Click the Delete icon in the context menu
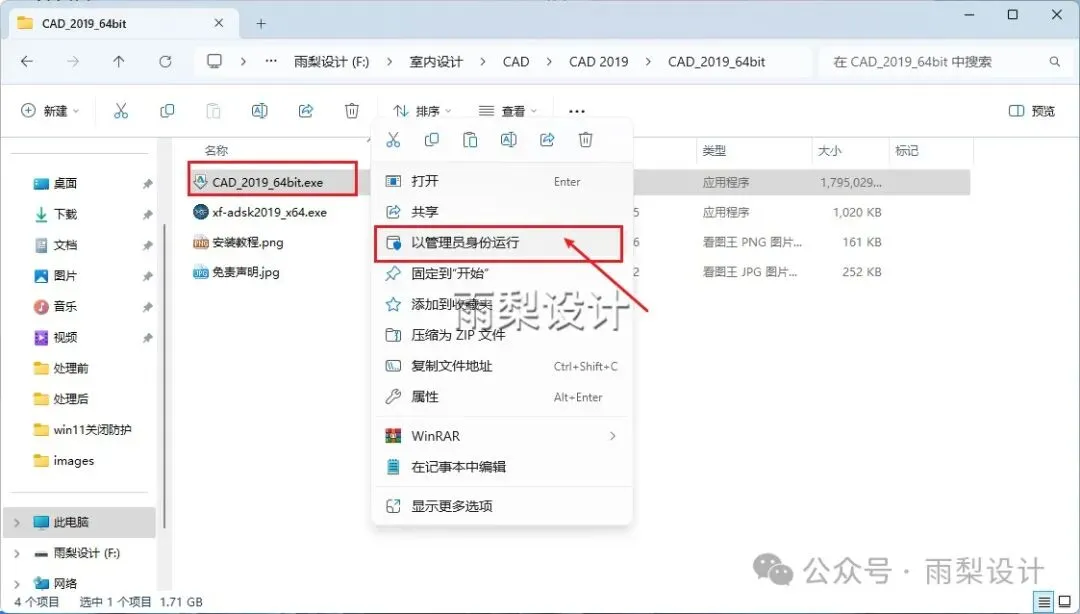Screen dimensions: 1080x614 point(585,140)
